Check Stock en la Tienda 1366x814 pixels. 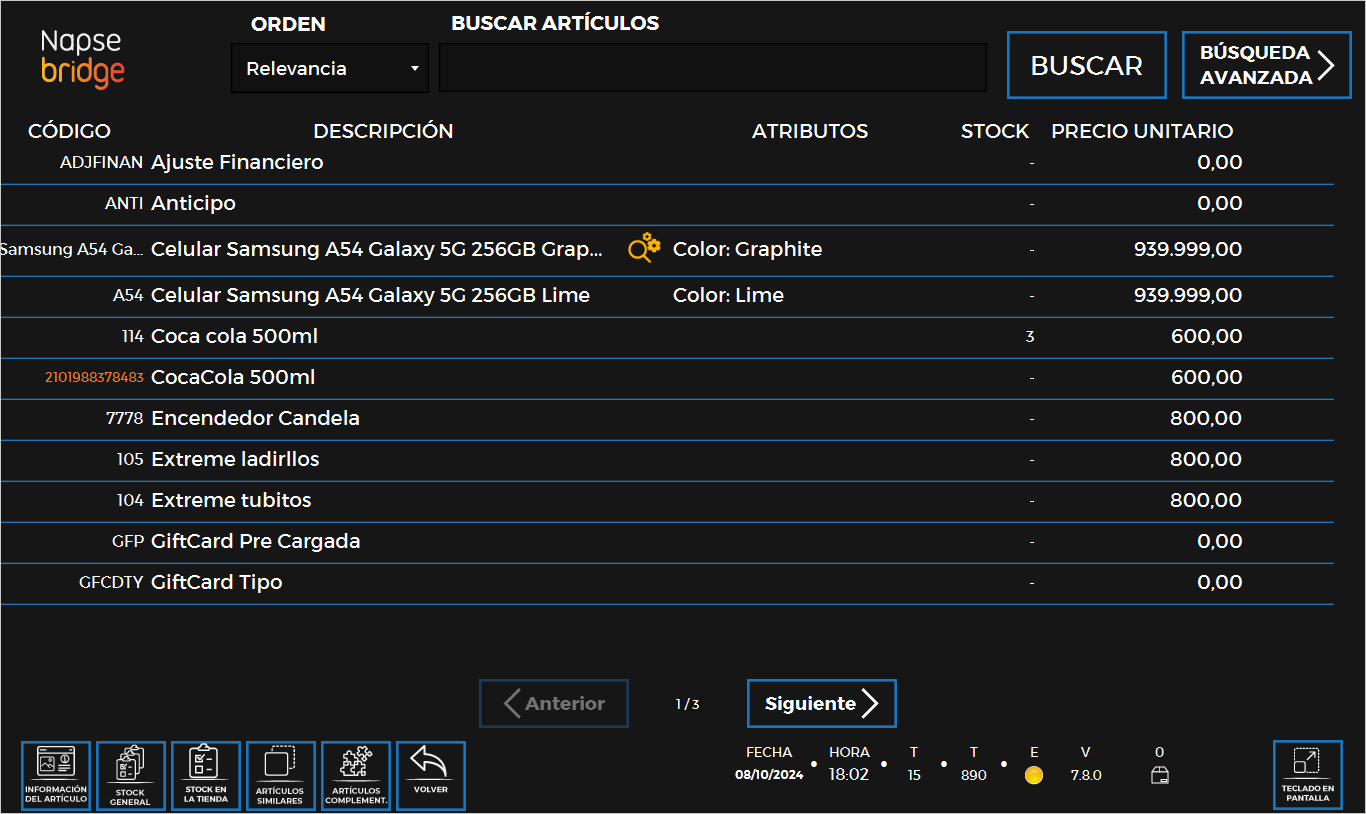pos(206,776)
